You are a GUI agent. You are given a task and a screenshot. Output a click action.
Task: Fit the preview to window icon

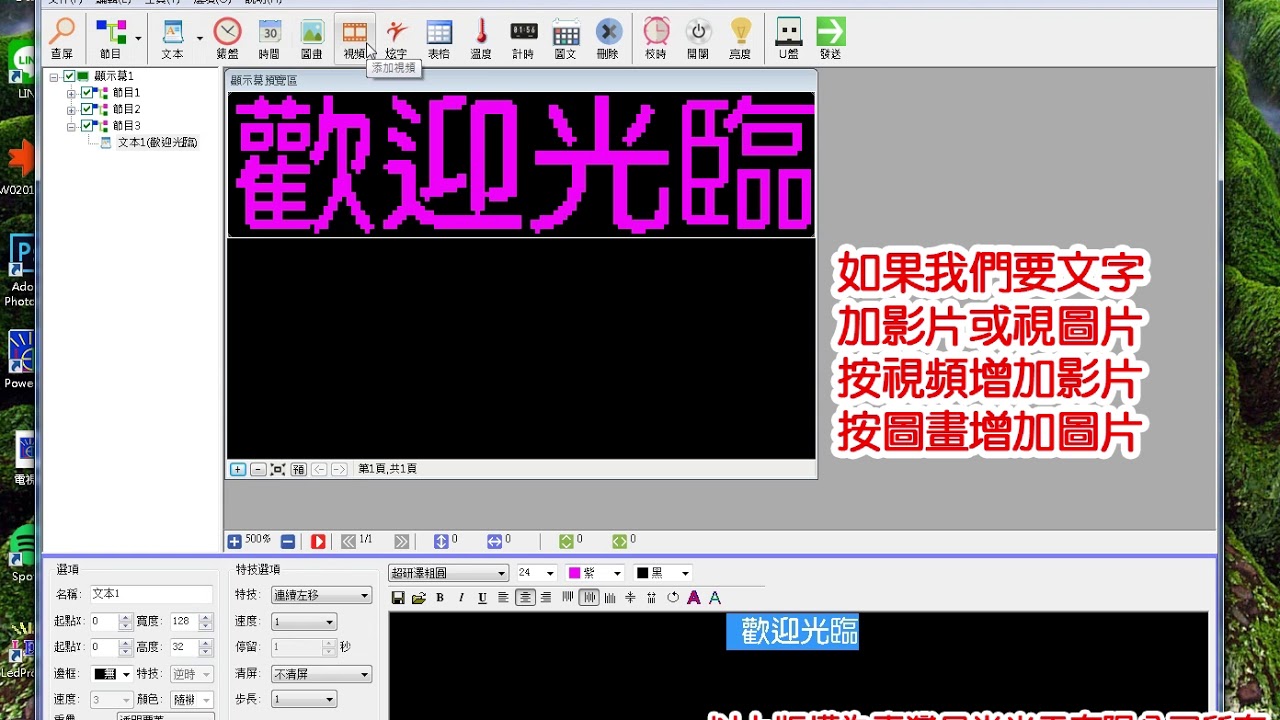(278, 469)
